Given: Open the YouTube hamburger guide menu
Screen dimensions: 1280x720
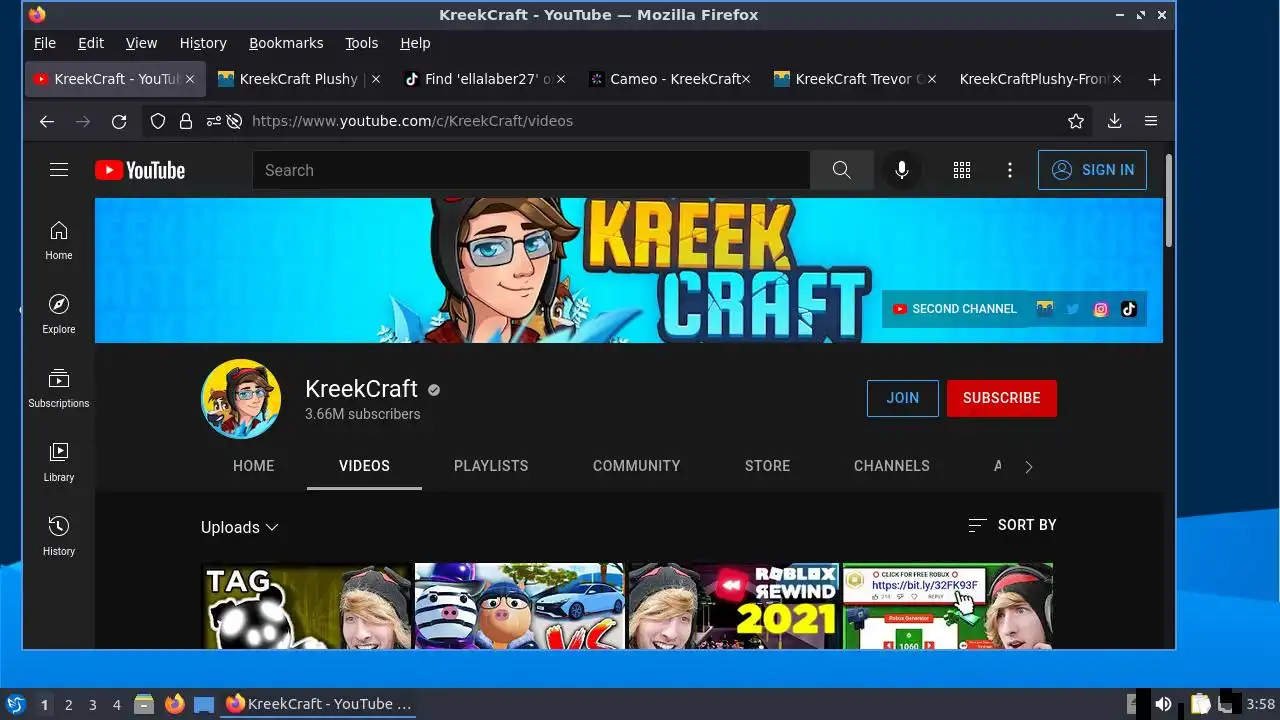Looking at the screenshot, I should click(x=59, y=170).
